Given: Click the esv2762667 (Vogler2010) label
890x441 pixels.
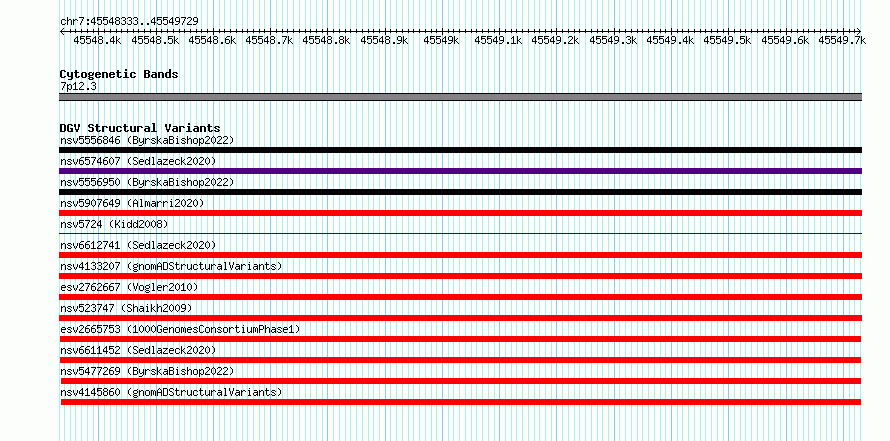Looking at the screenshot, I should coord(129,287).
